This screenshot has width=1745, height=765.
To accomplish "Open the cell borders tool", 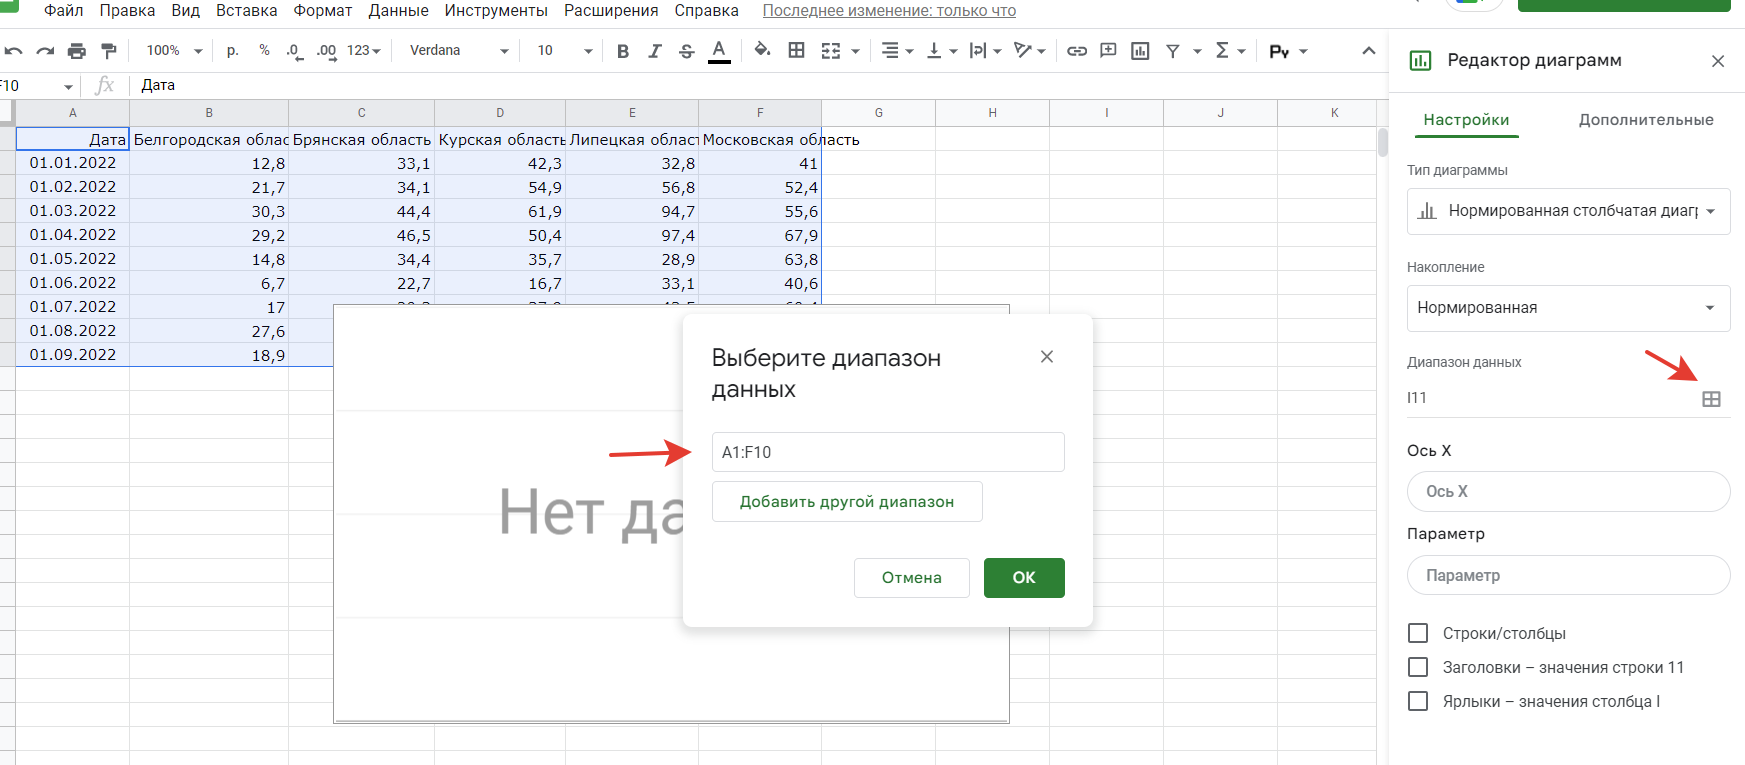I will 796,51.
